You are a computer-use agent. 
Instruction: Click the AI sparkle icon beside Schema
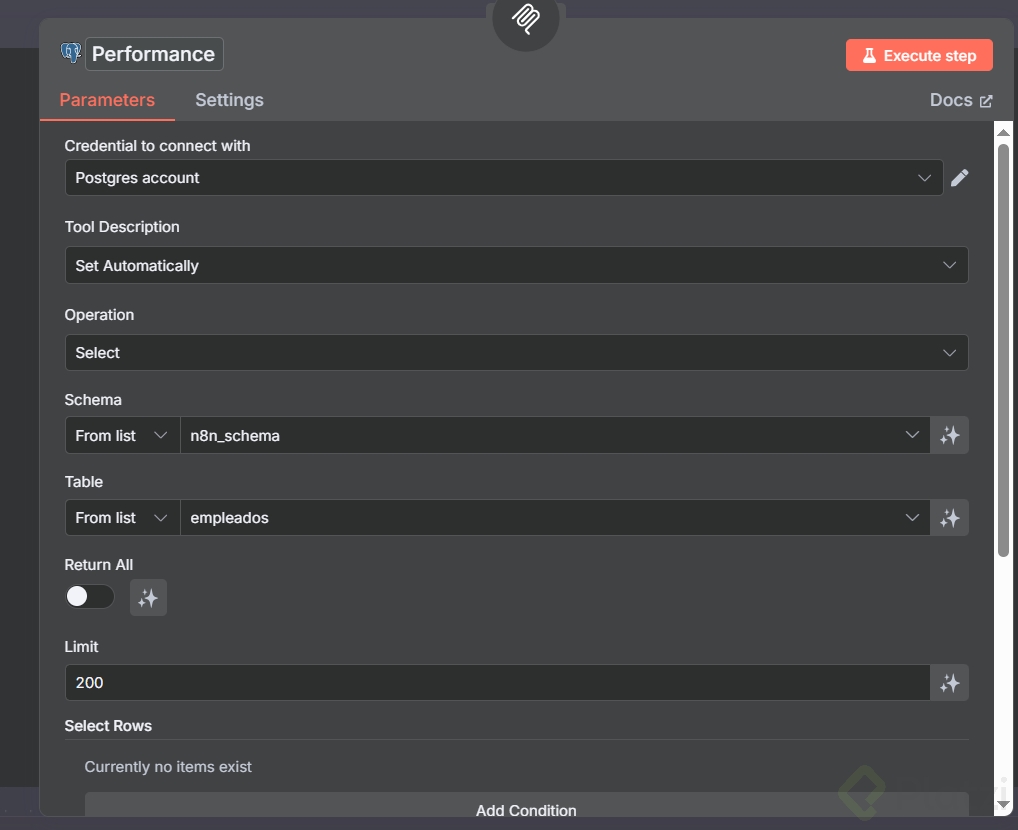click(950, 435)
